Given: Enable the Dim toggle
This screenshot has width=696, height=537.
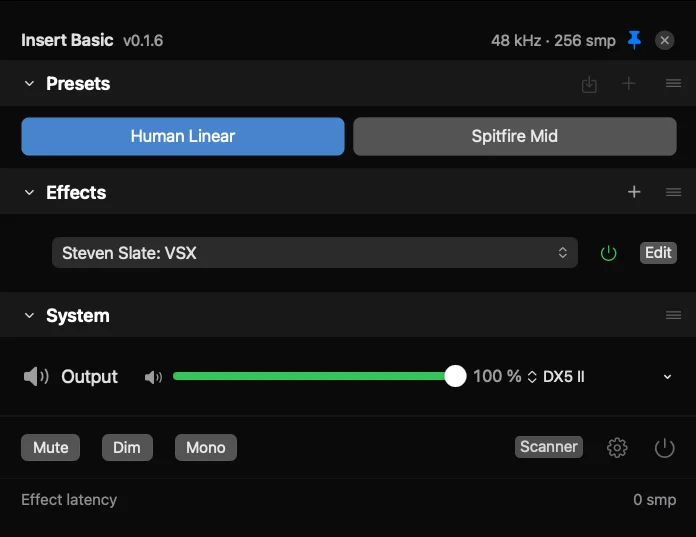Looking at the screenshot, I should click(127, 447).
